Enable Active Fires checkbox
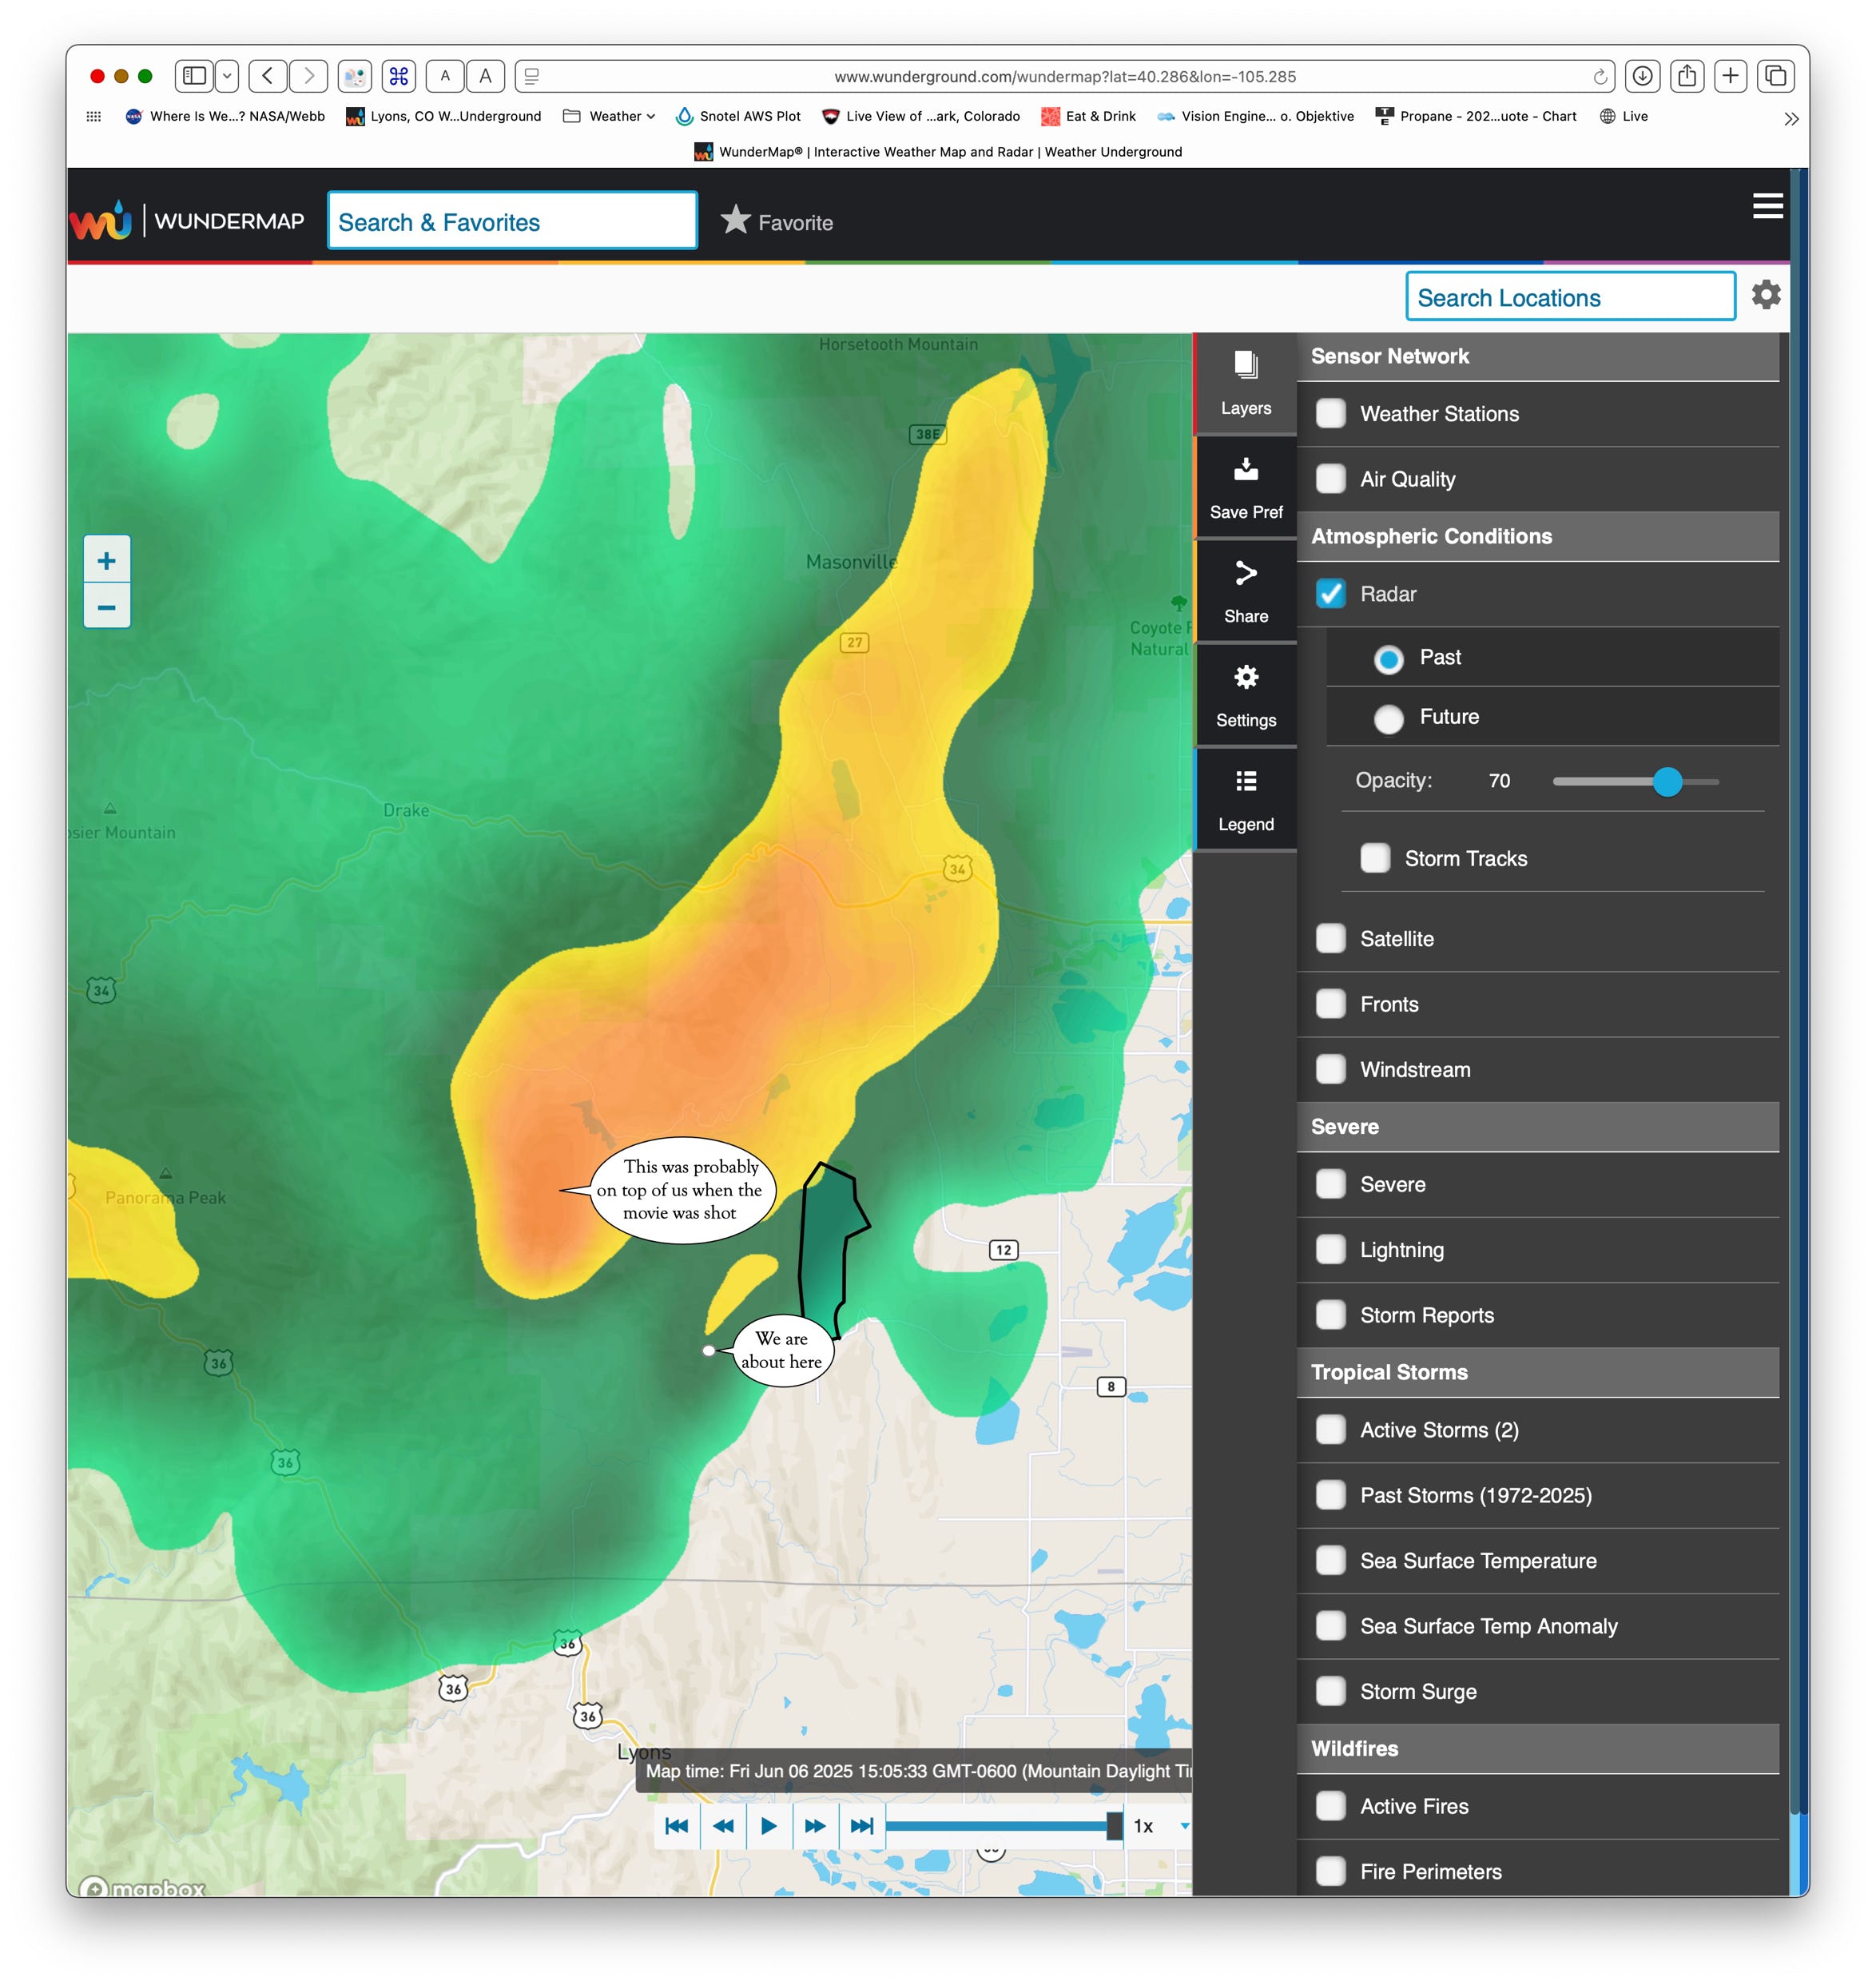Viewport: 1876px width, 1985px height. click(x=1330, y=1805)
